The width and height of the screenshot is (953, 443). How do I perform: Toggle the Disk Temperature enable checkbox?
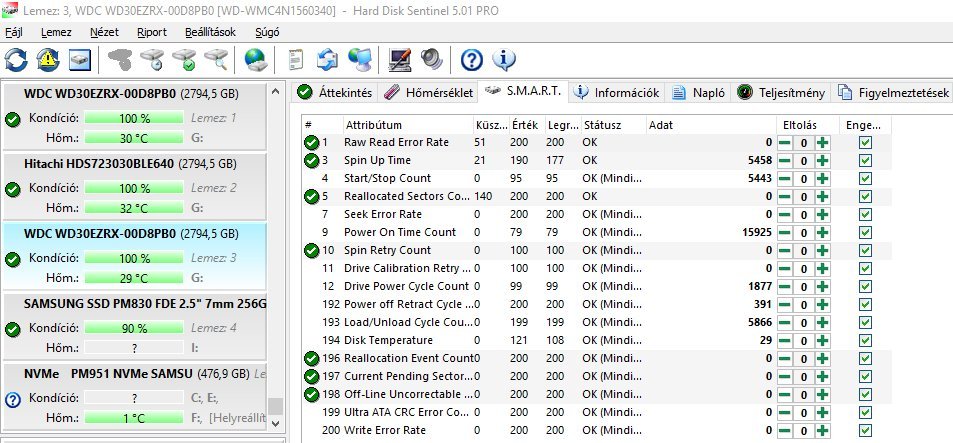point(865,340)
